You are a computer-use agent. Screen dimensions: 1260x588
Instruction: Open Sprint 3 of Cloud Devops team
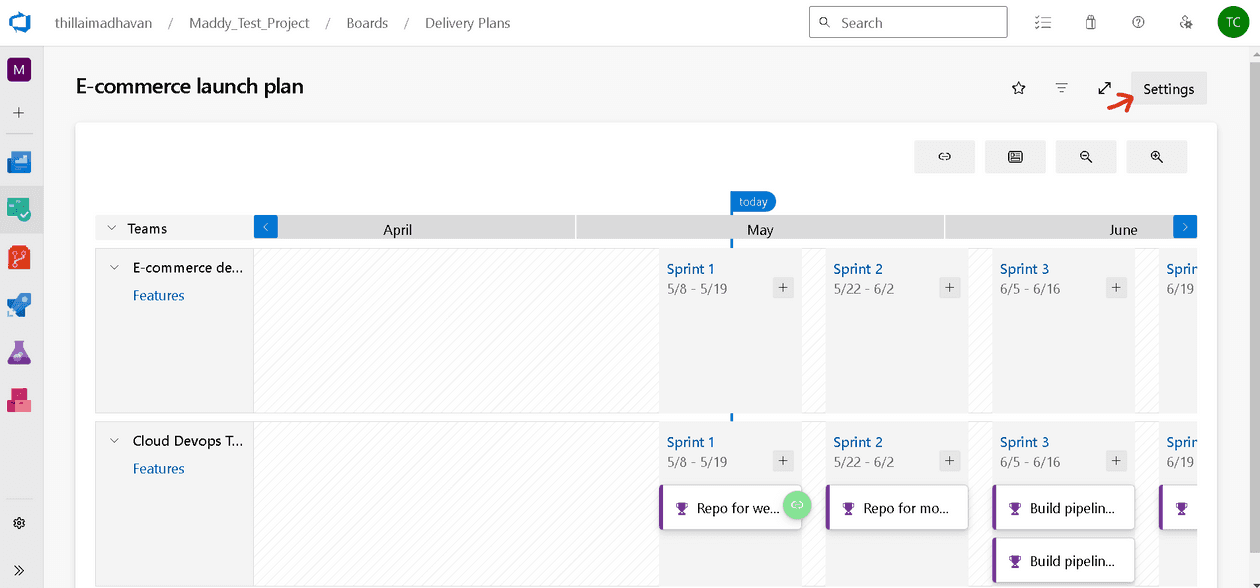[x=1024, y=442]
